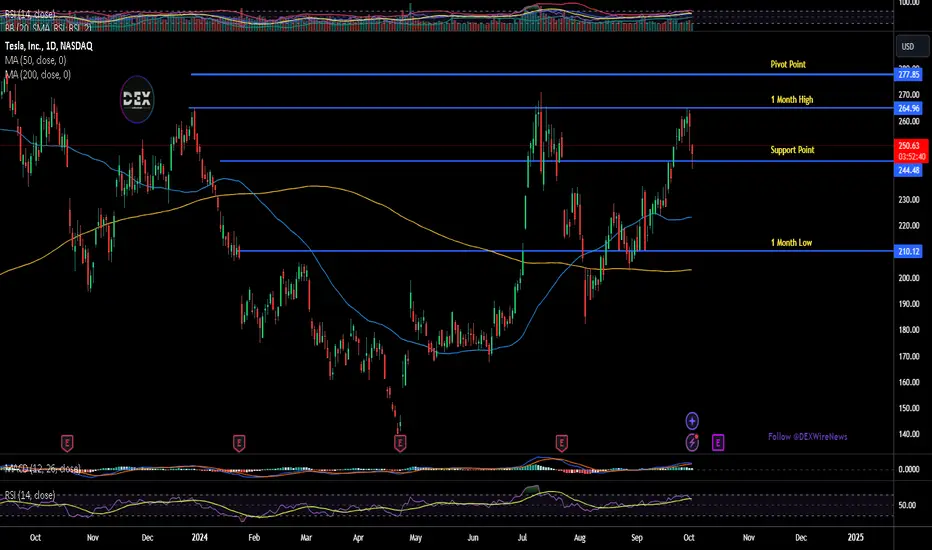This screenshot has width=932, height=550.
Task: Click the Jul label on the time axis
Action: tap(522, 538)
